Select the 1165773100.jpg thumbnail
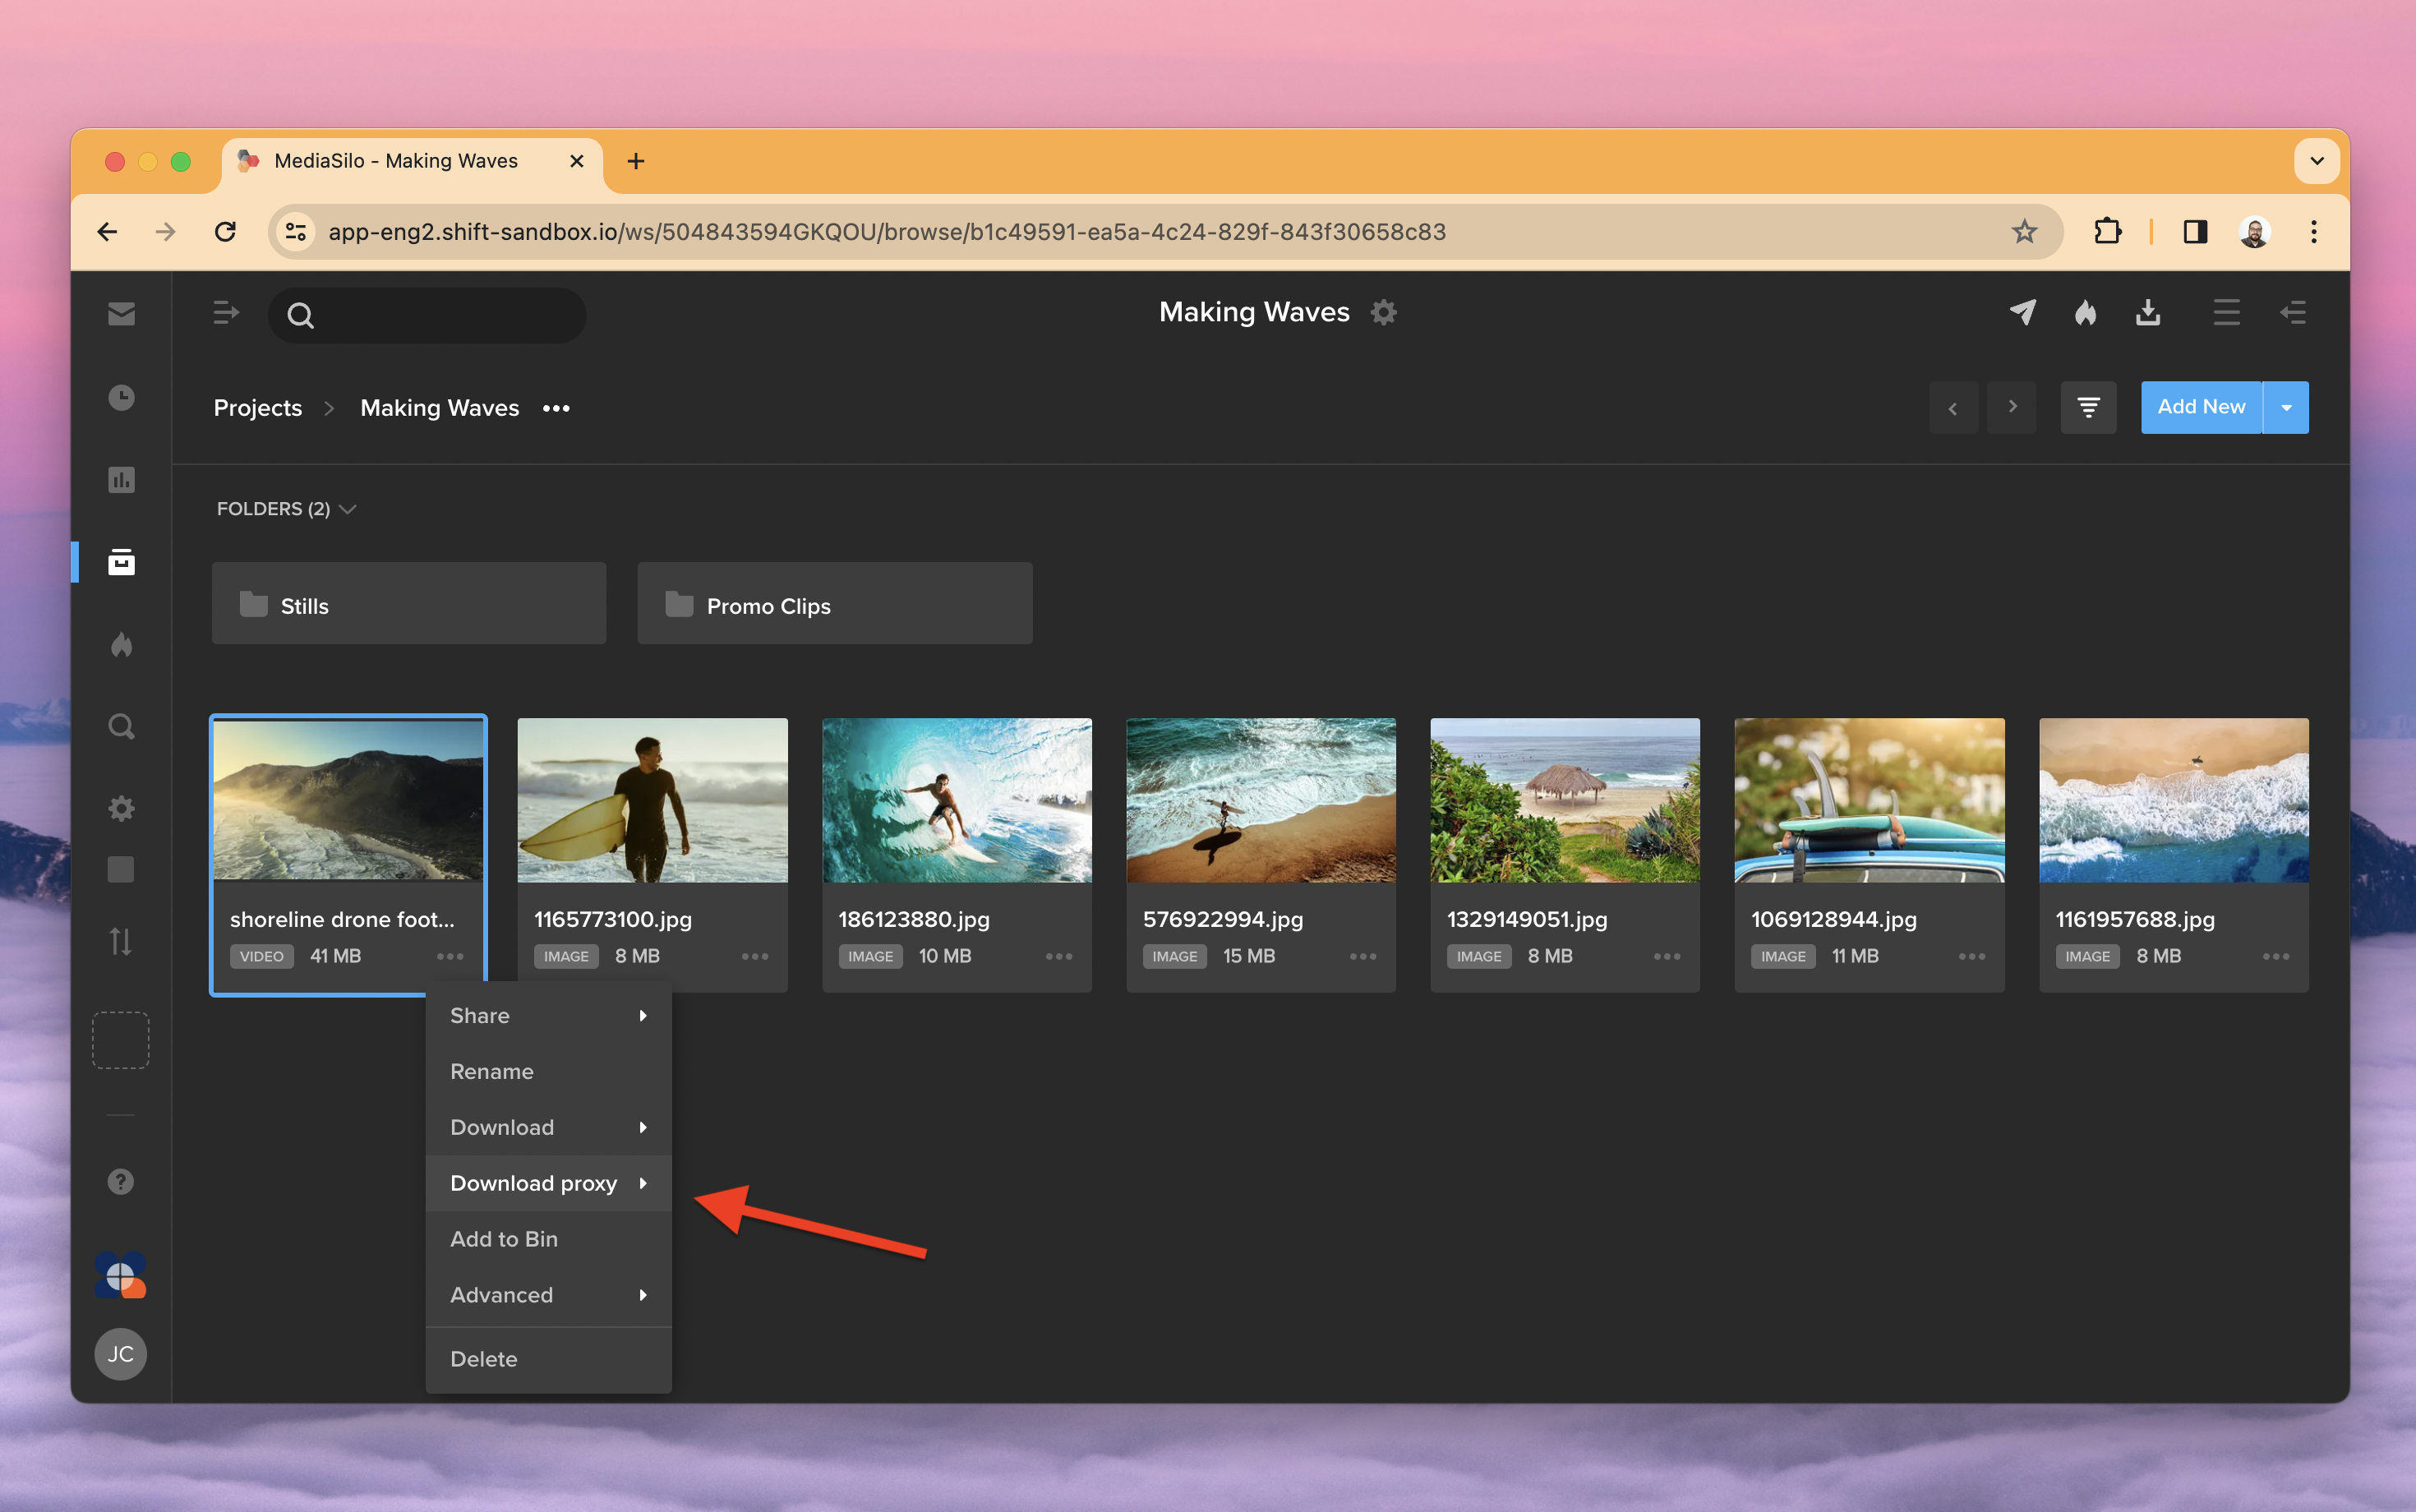Image resolution: width=2416 pixels, height=1512 pixels. point(652,800)
